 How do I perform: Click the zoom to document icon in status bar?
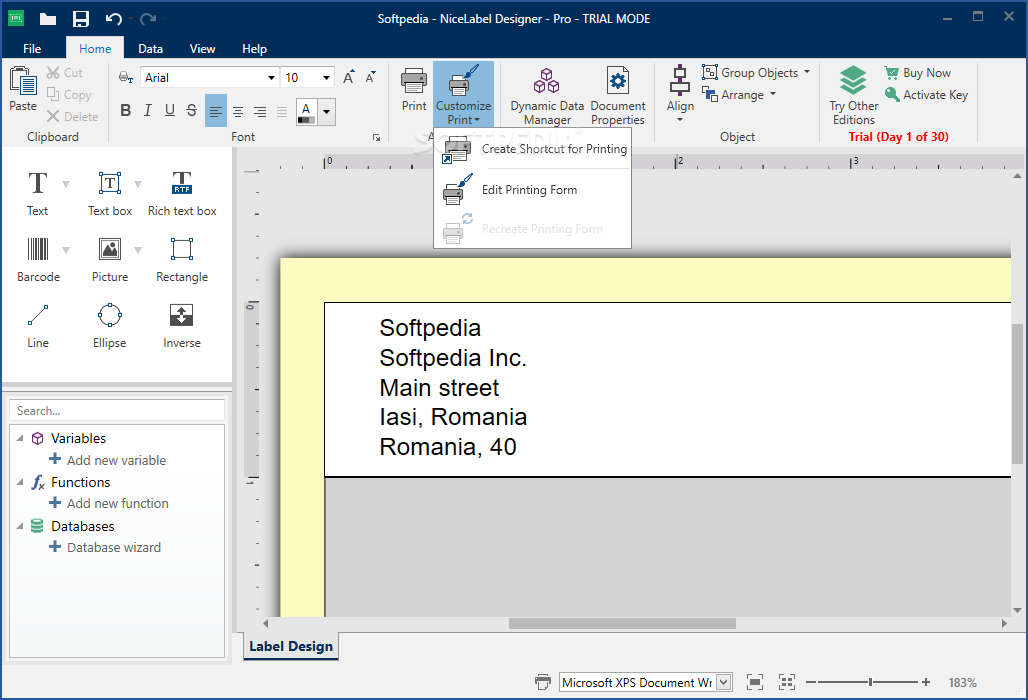pyautogui.click(x=755, y=682)
